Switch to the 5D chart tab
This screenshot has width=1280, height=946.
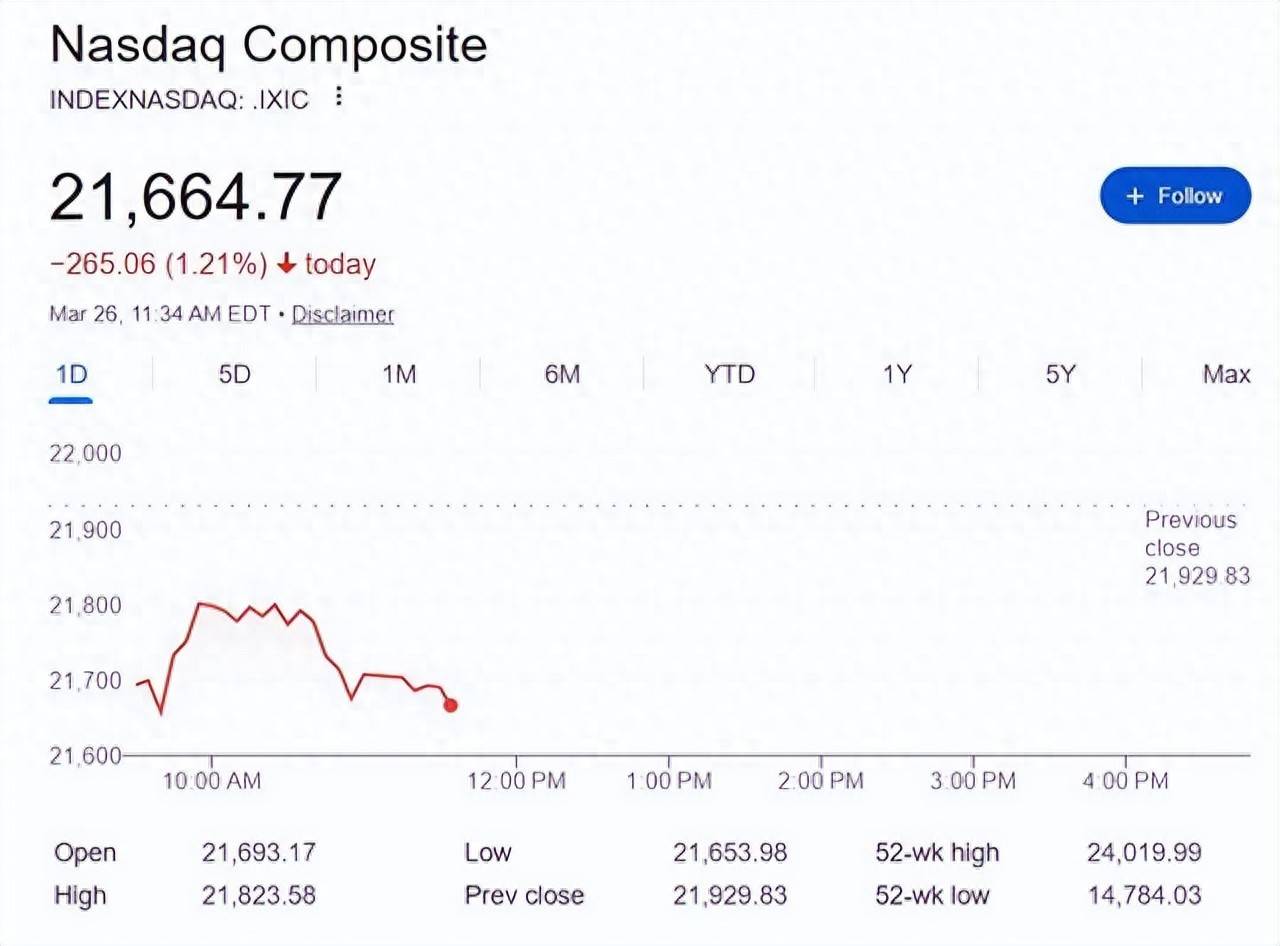coord(234,375)
